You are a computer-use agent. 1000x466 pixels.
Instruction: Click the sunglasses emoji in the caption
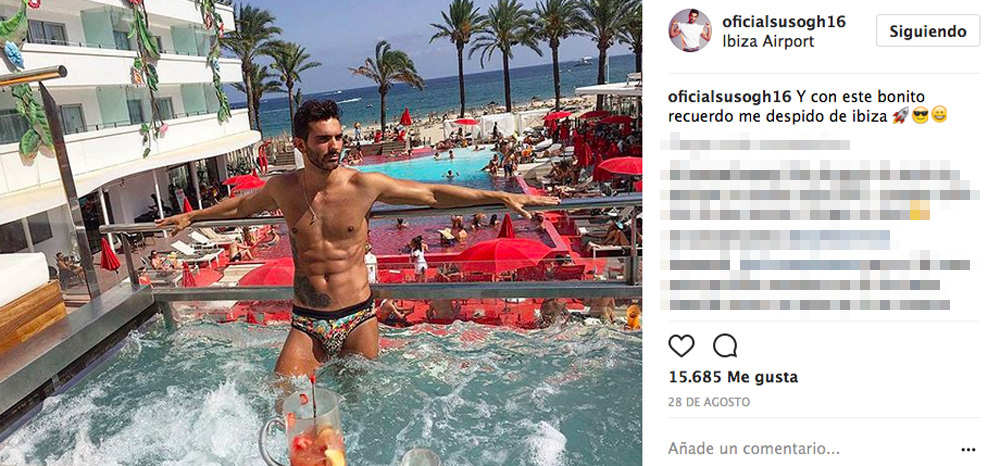pos(920,115)
